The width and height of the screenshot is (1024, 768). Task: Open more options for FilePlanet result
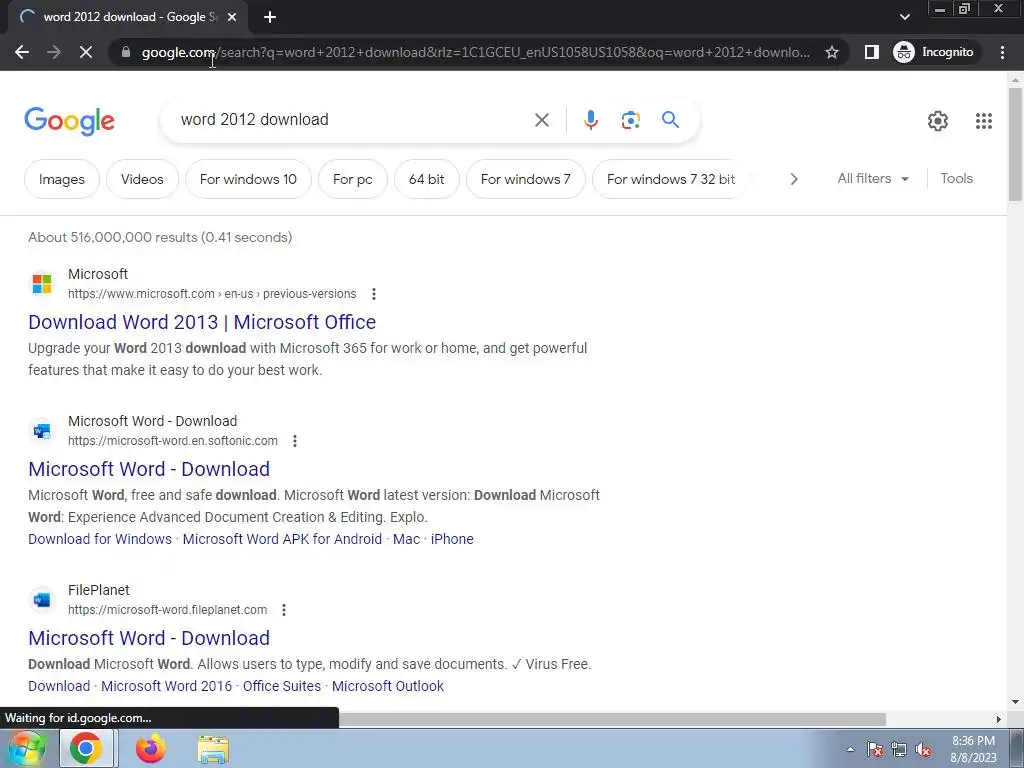point(283,610)
